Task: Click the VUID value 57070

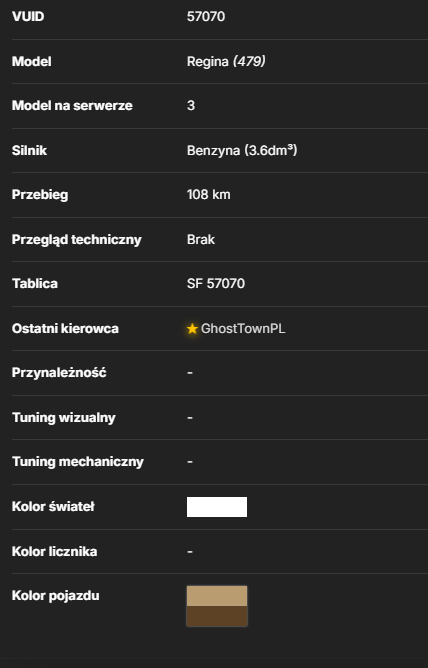Action: pos(206,17)
